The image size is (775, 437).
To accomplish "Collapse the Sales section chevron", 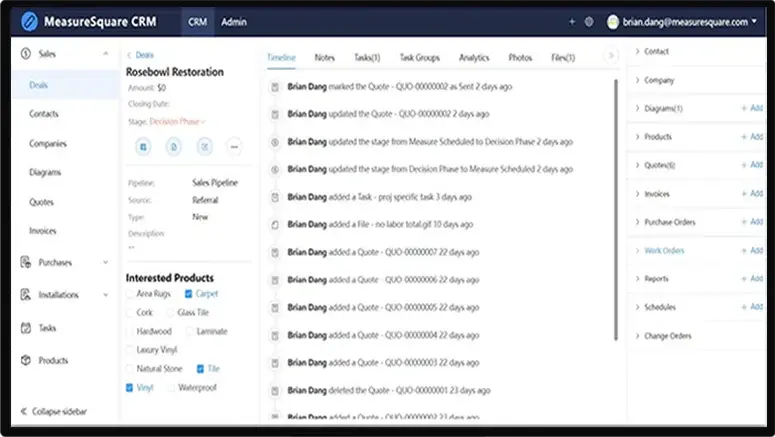I will point(105,53).
